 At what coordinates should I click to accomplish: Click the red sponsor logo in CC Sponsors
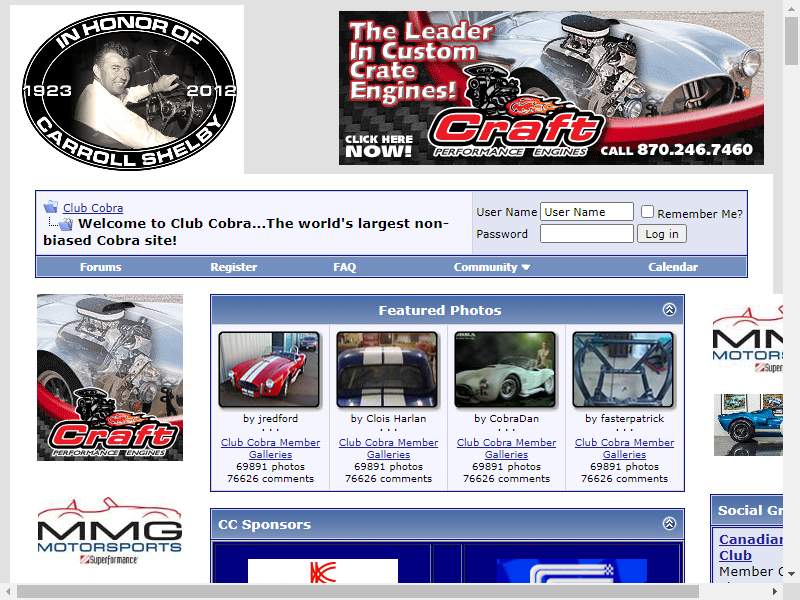click(x=322, y=570)
